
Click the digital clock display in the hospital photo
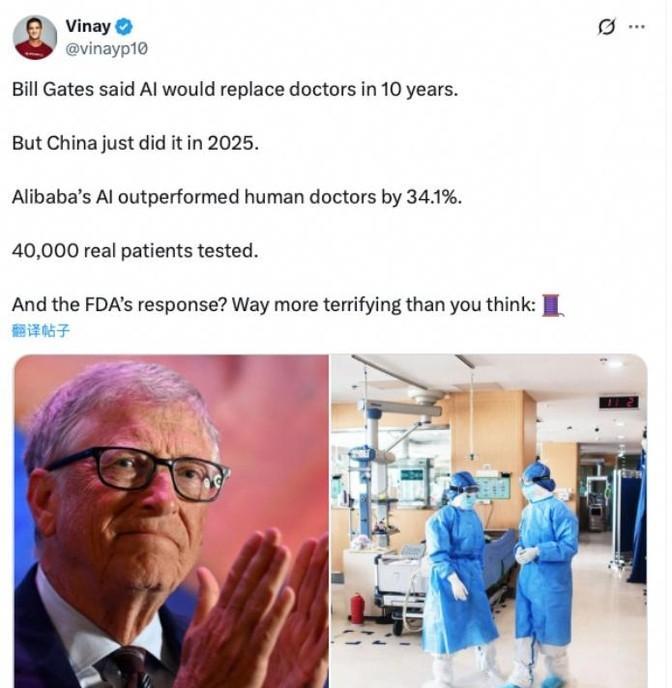pyautogui.click(x=618, y=401)
